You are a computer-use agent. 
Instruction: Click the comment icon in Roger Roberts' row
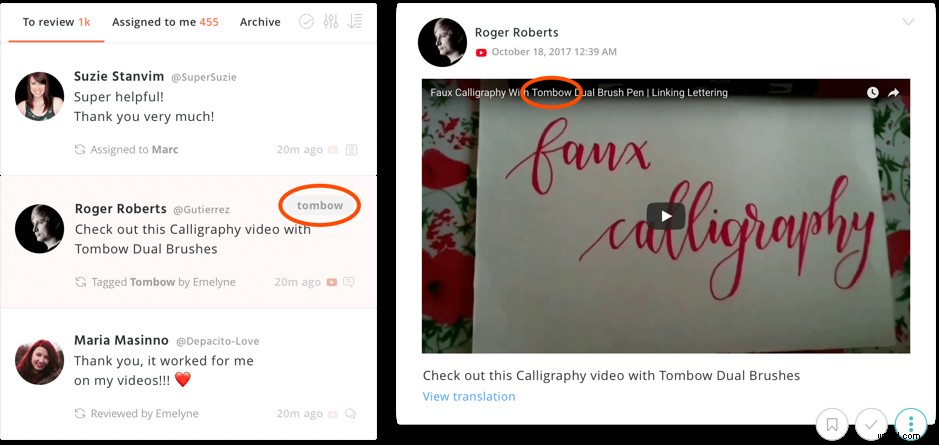pos(349,282)
